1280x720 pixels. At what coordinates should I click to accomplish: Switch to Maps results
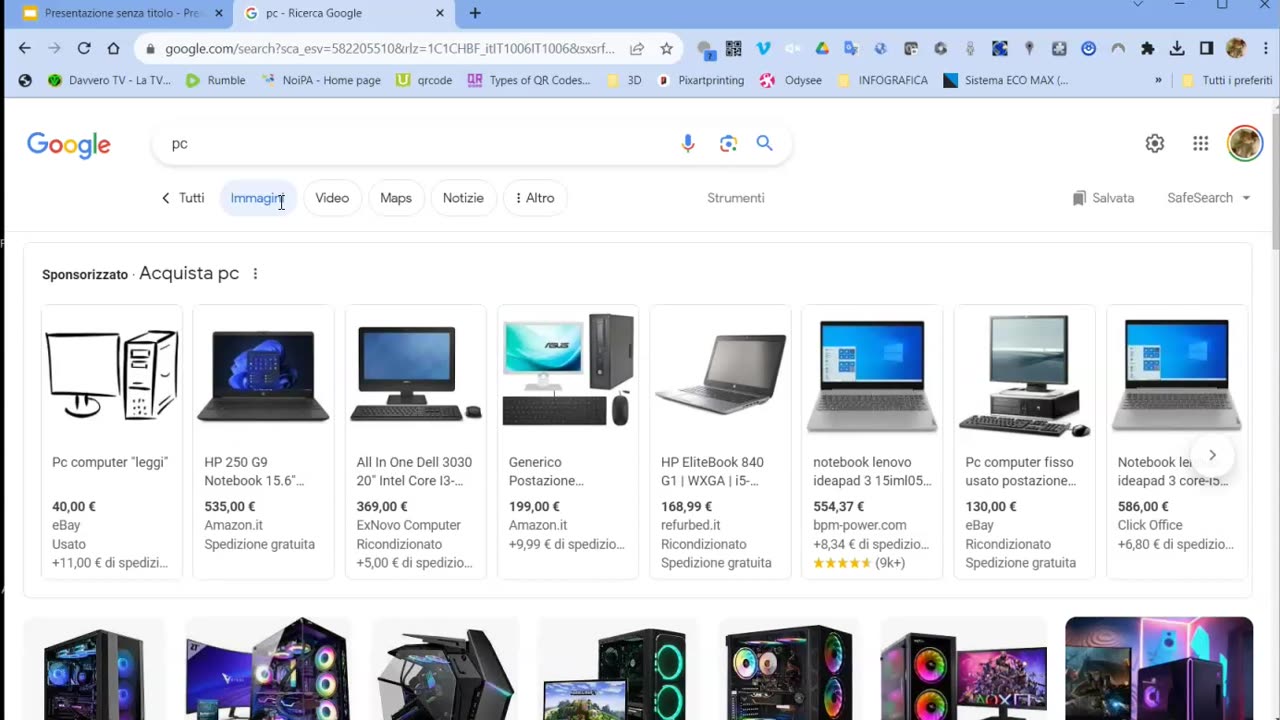396,198
